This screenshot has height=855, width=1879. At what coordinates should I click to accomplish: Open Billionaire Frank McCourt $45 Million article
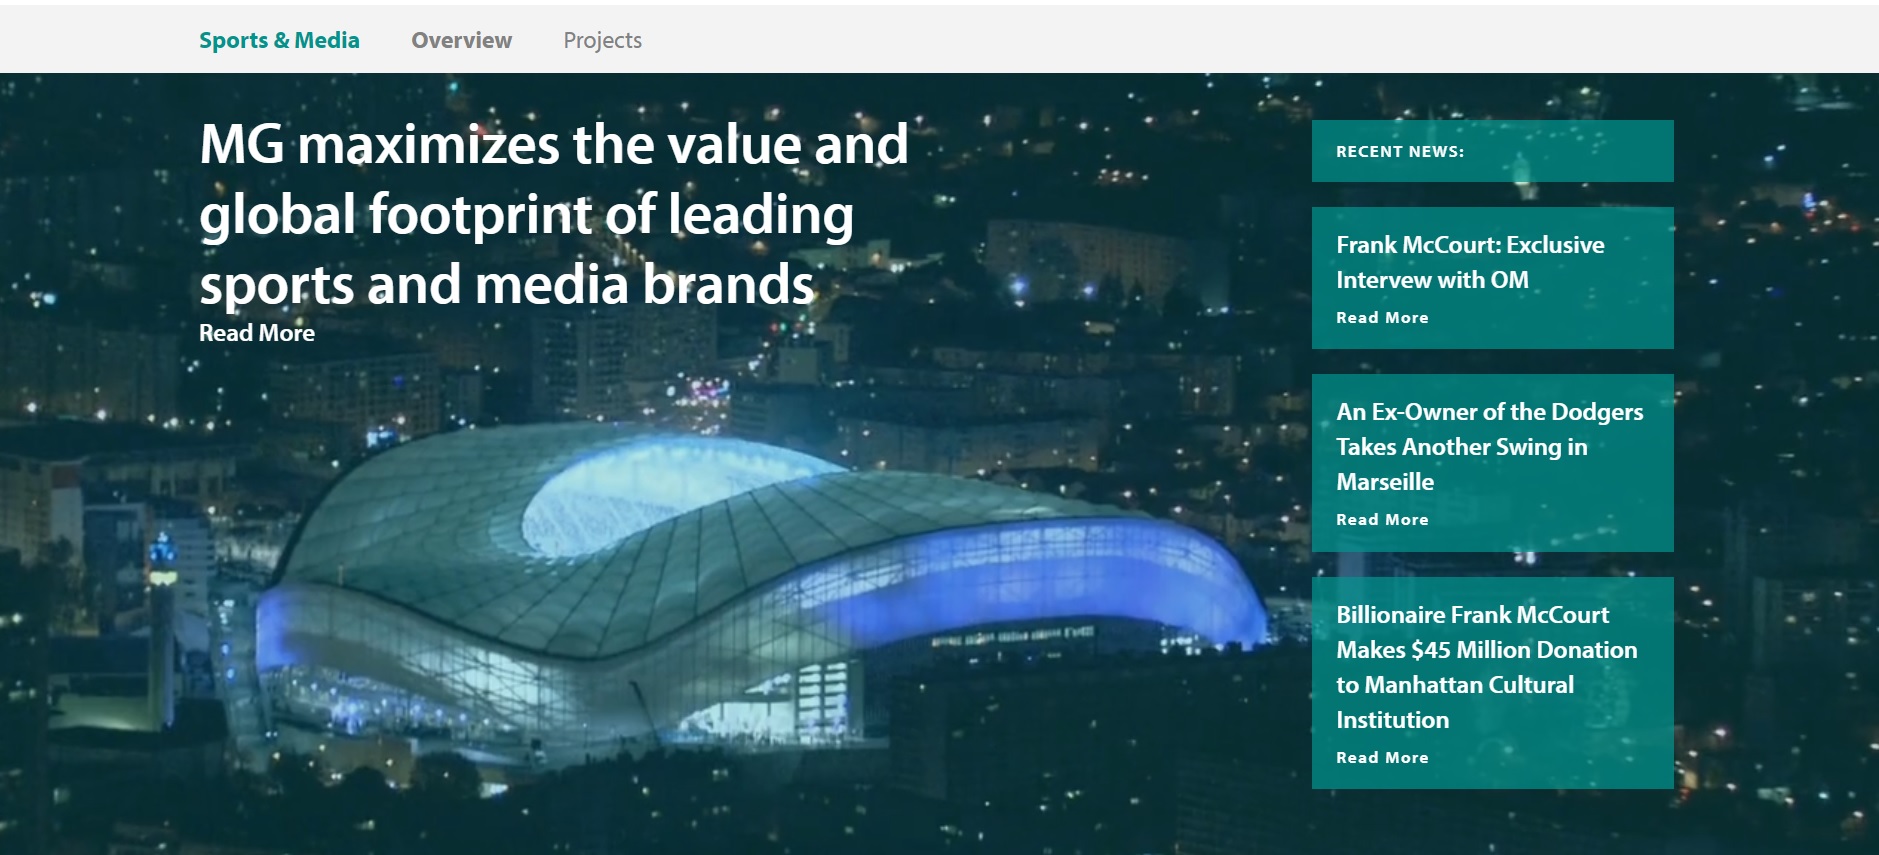coord(1486,667)
